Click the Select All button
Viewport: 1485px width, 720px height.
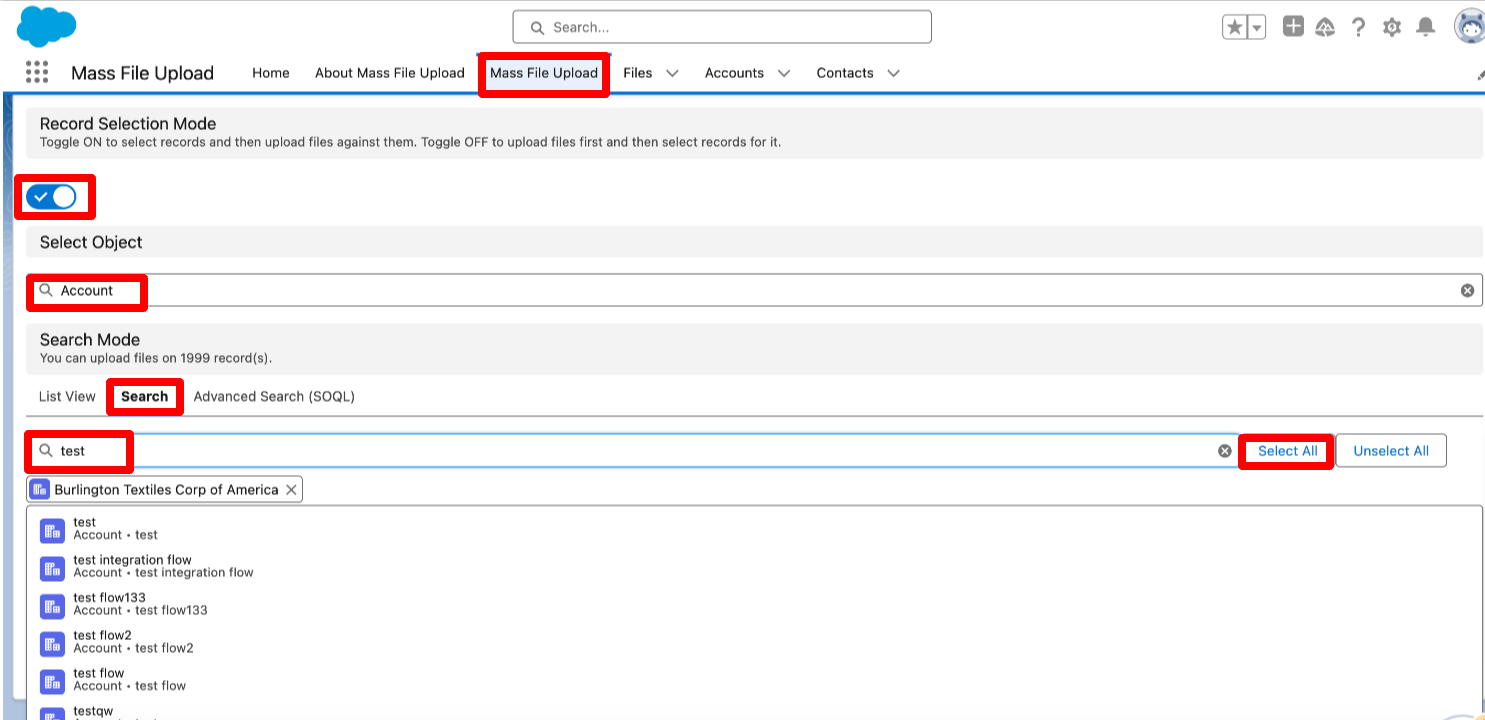coord(1287,451)
